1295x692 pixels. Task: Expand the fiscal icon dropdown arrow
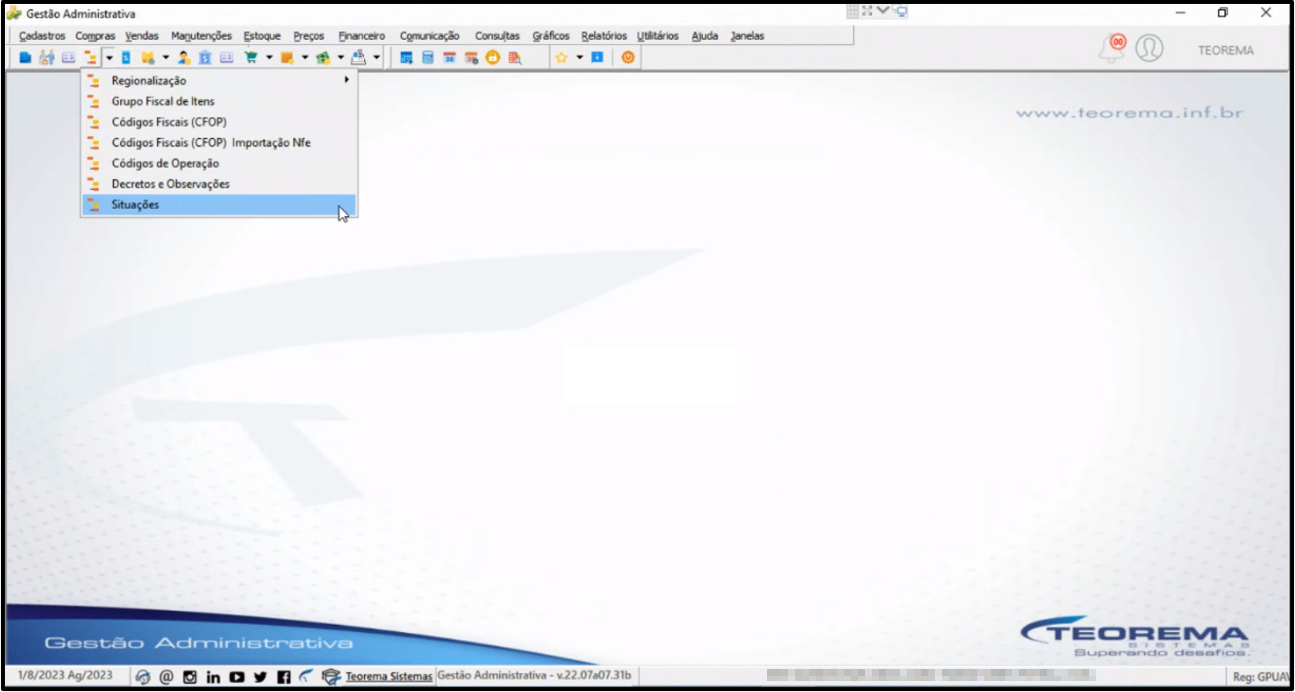tap(109, 58)
